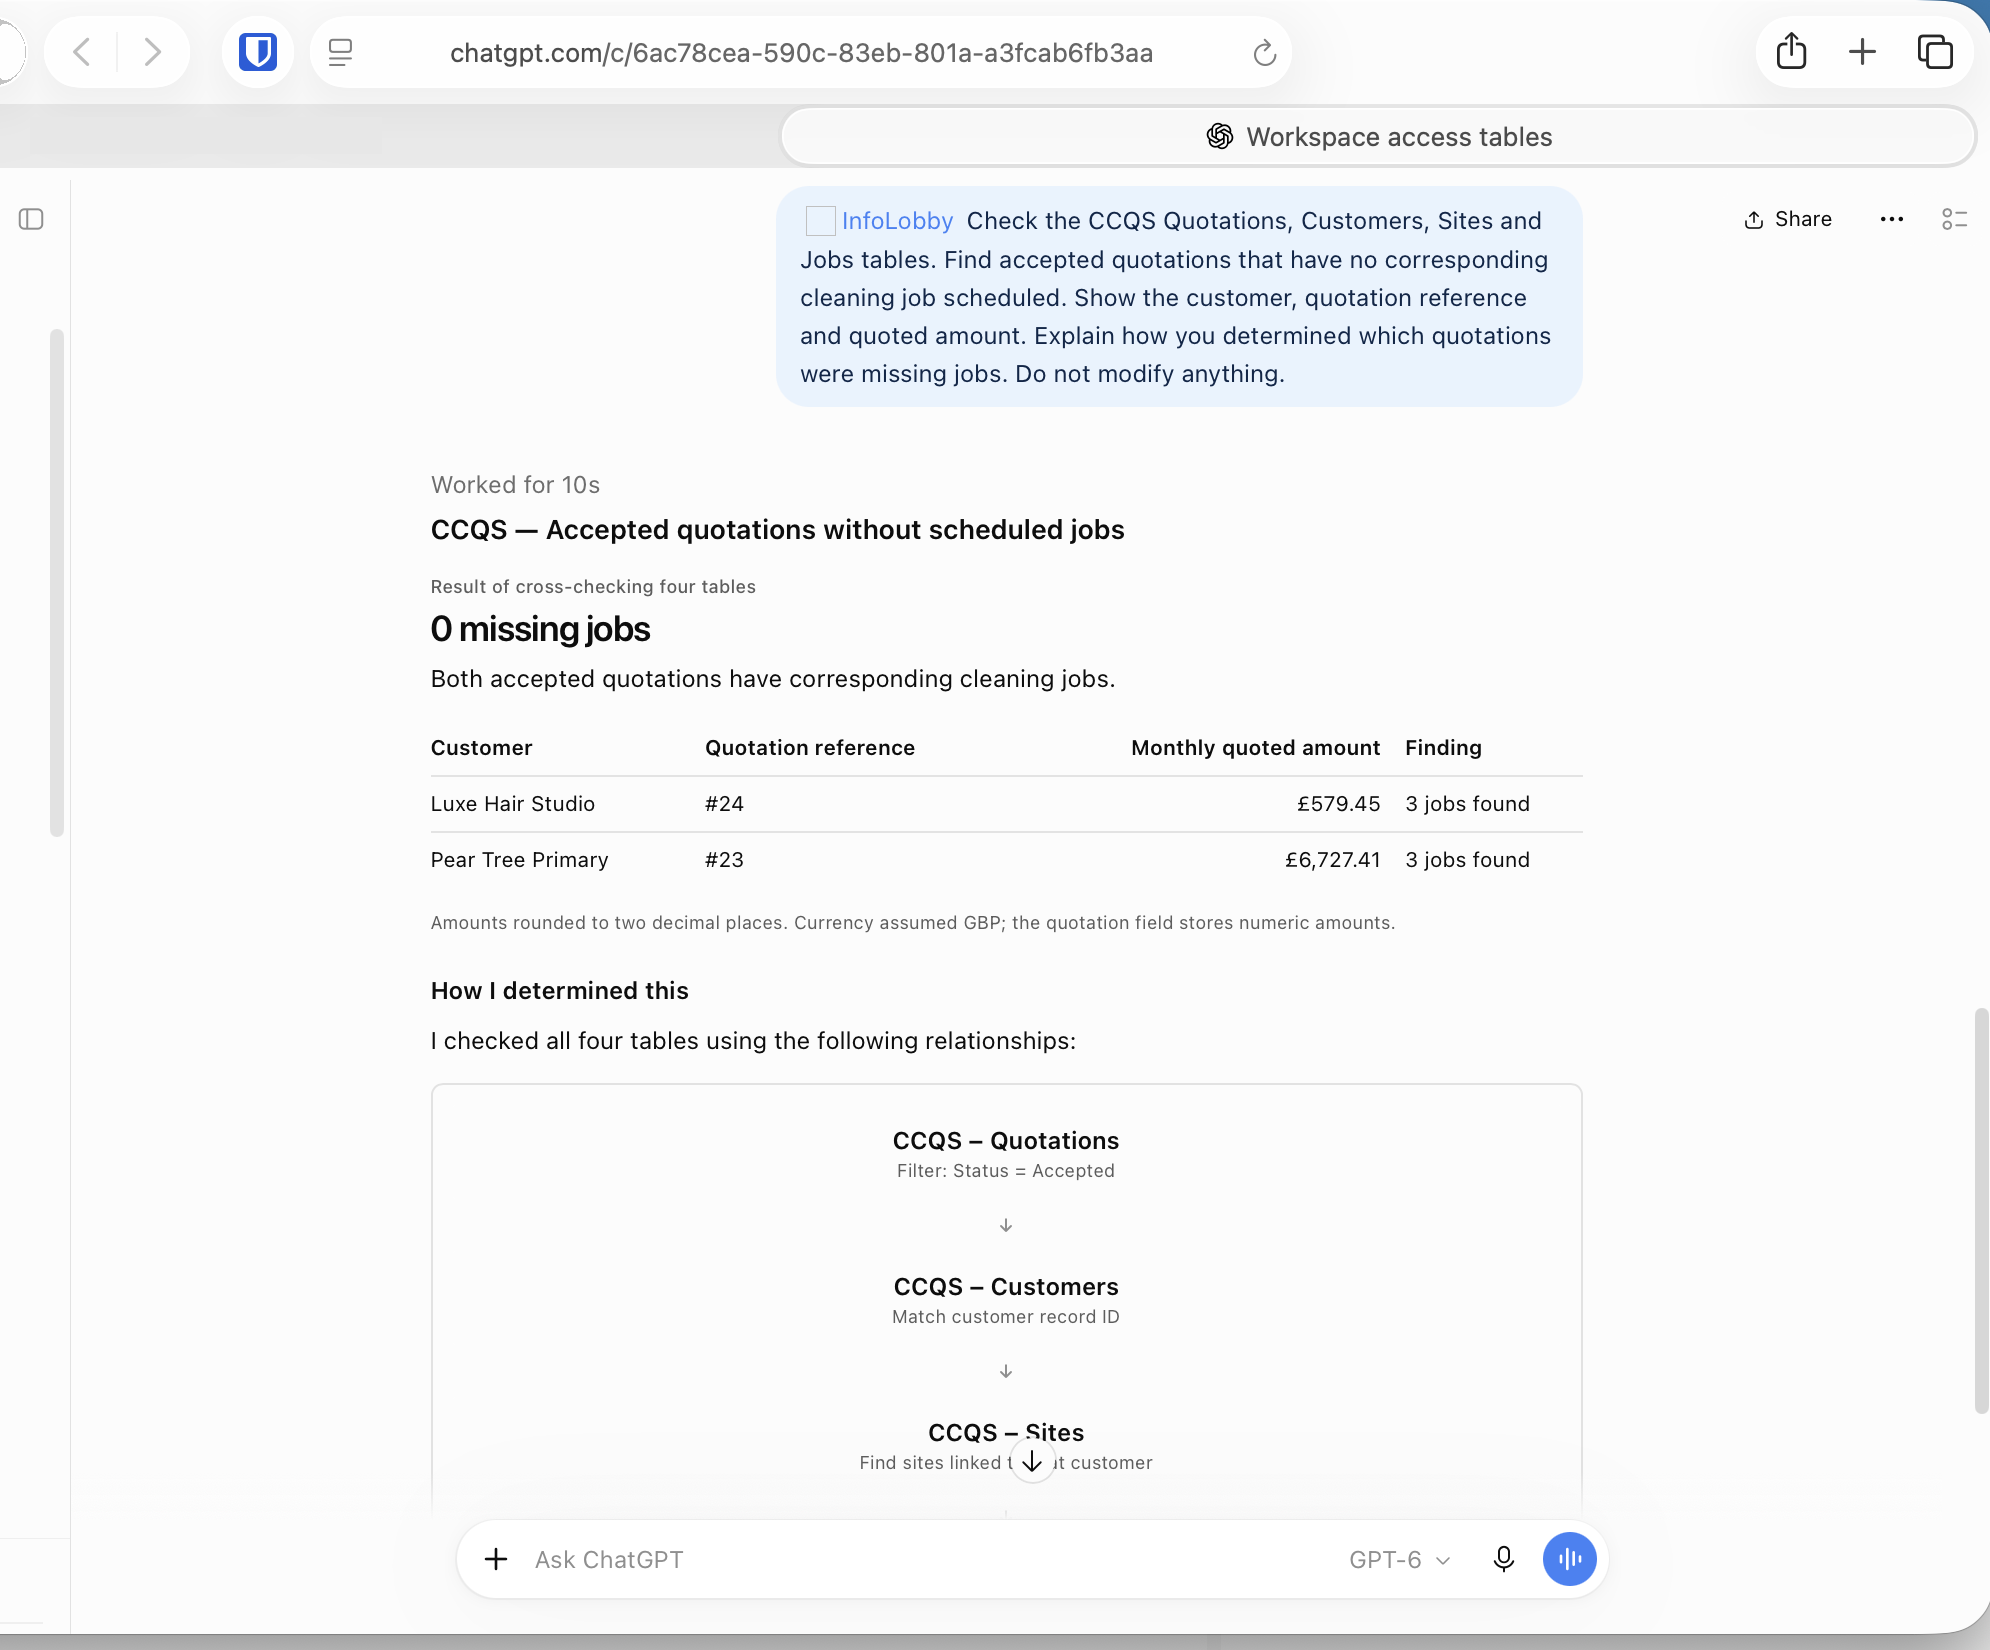
Task: Click the 0 missing jobs heading
Action: [x=540, y=629]
